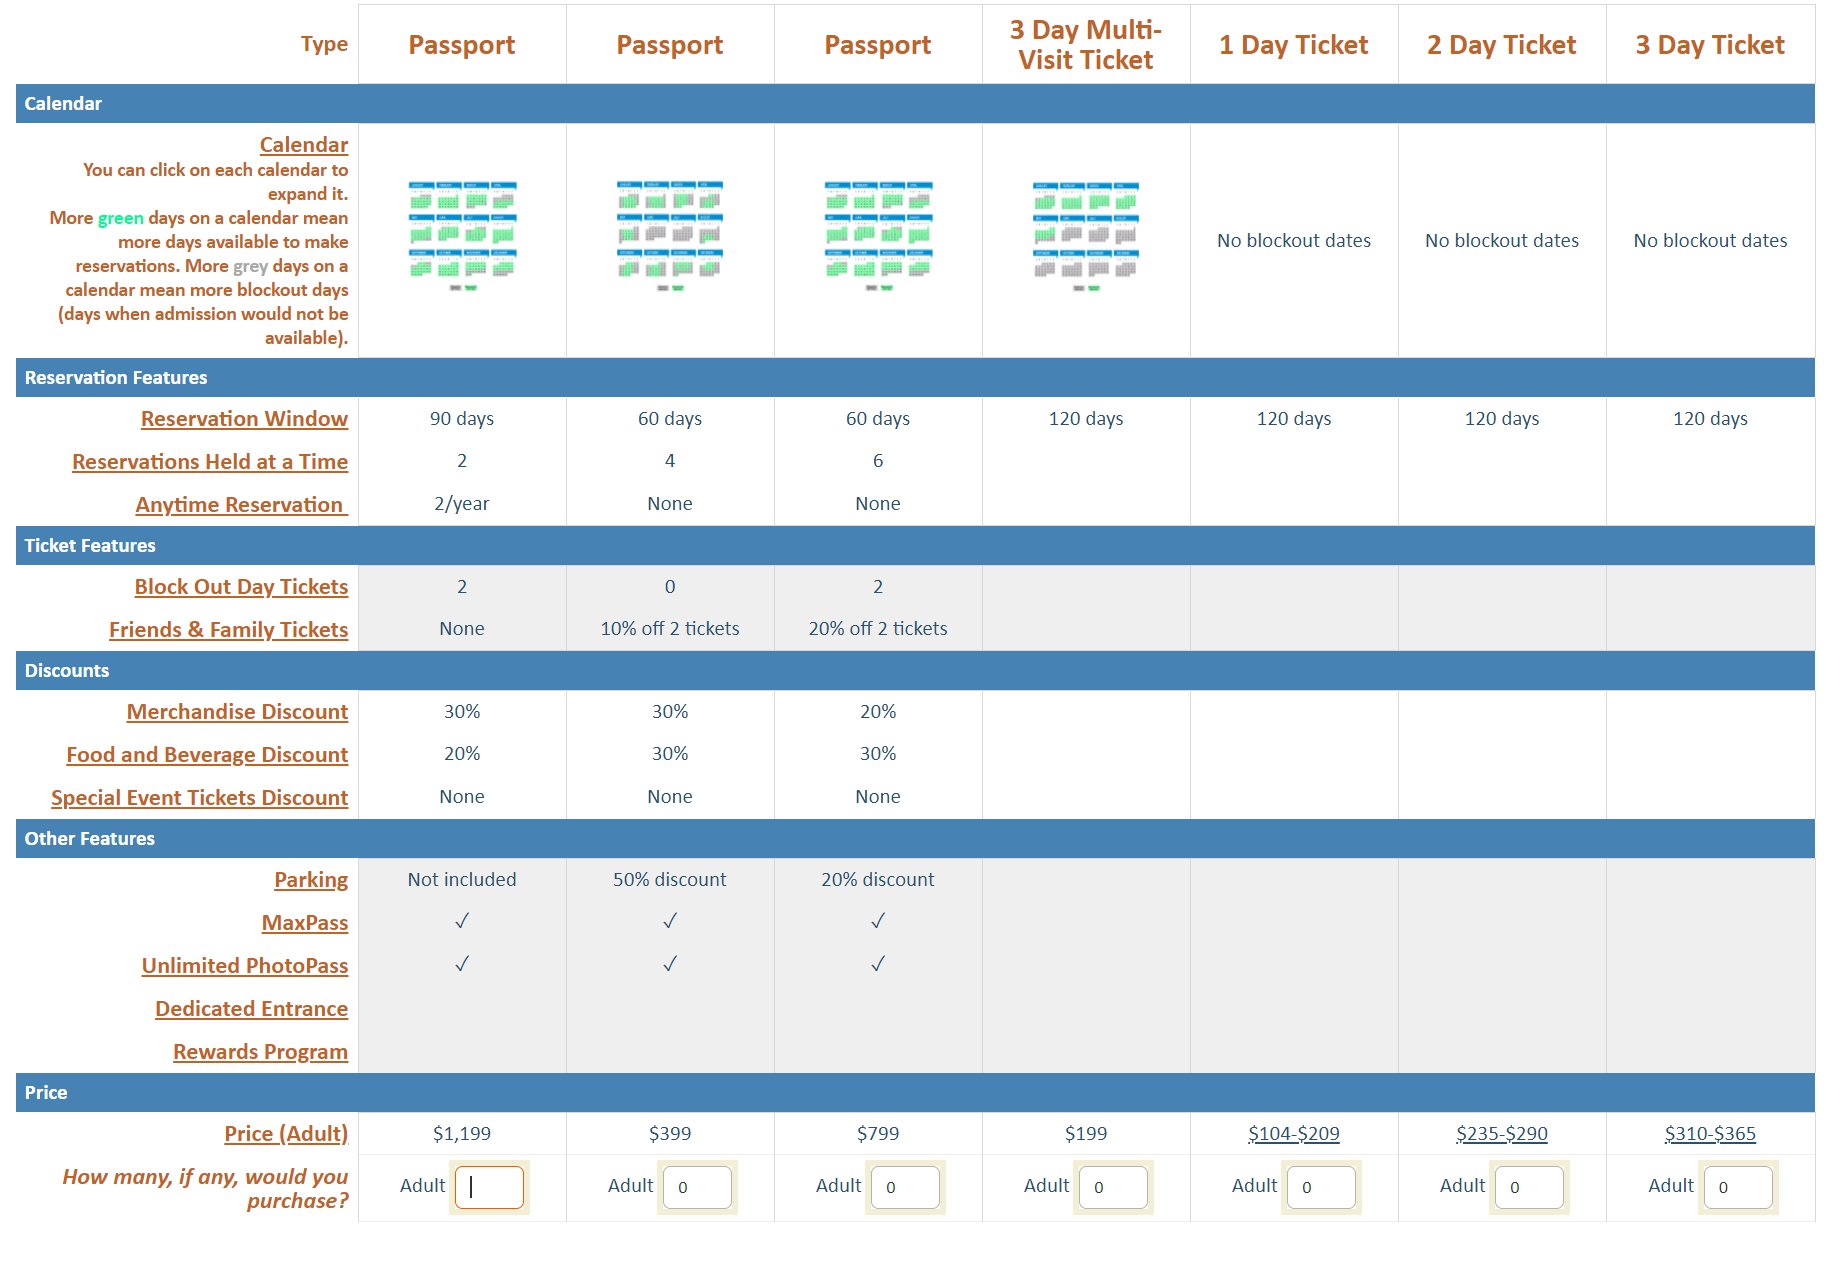Click 'No blockout dates' under 1 Day Ticket
The height and width of the screenshot is (1286, 1830).
tap(1294, 241)
